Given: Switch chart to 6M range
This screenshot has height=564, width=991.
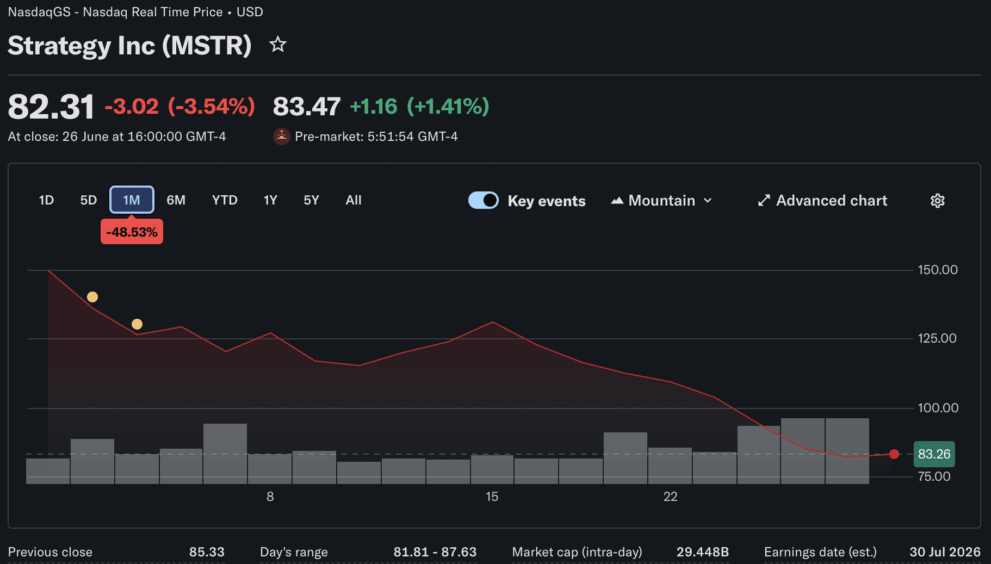Looking at the screenshot, I should (176, 200).
